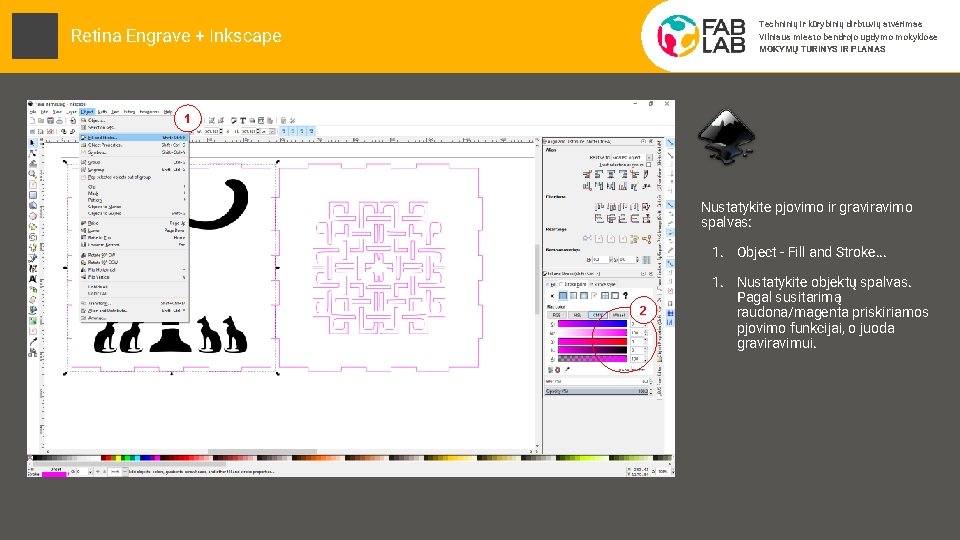Choose Radial gradient paint icon
Viewport: 960px width, 540px height.
pos(583,296)
